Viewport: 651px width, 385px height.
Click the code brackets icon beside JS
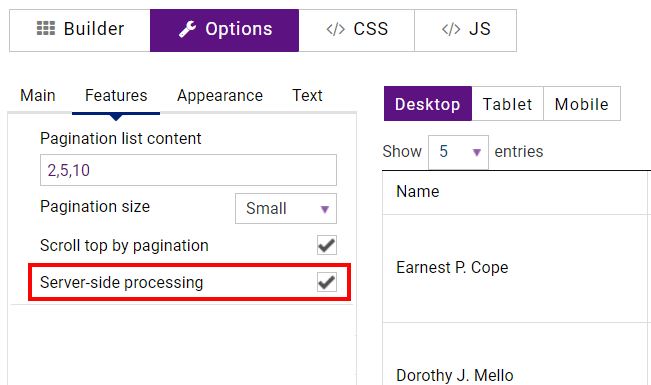coord(451,29)
